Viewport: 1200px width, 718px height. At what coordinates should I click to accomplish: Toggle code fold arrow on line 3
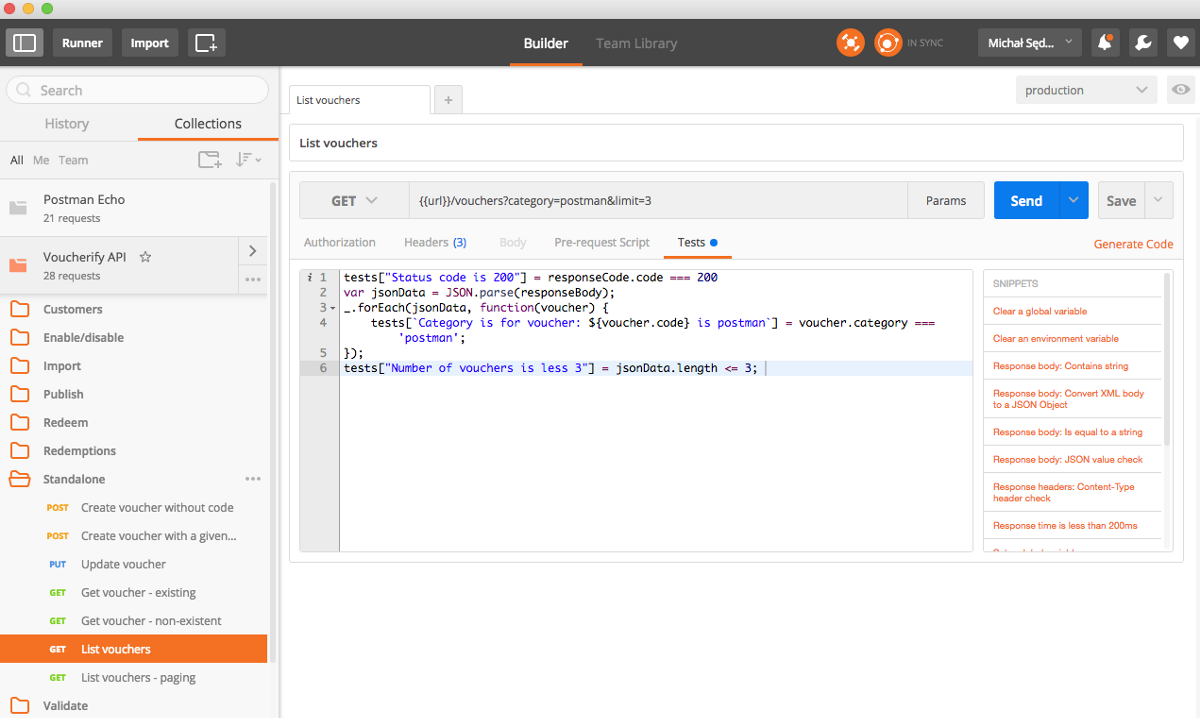[332, 308]
